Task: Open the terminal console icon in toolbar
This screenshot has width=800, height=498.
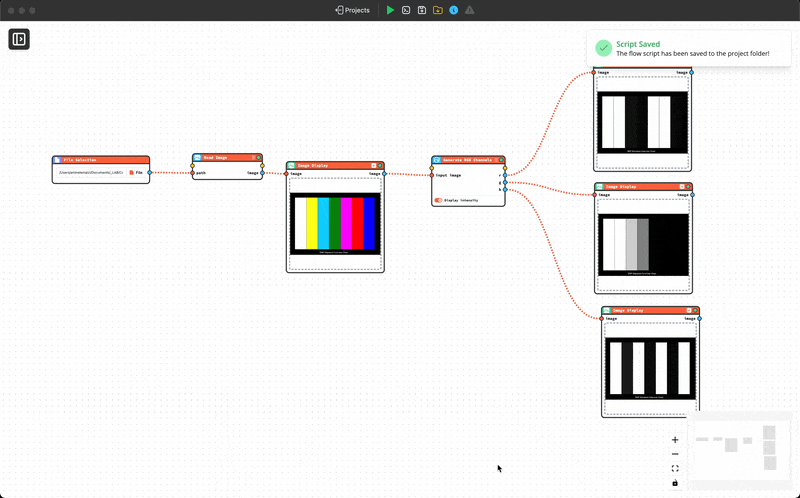Action: click(406, 10)
